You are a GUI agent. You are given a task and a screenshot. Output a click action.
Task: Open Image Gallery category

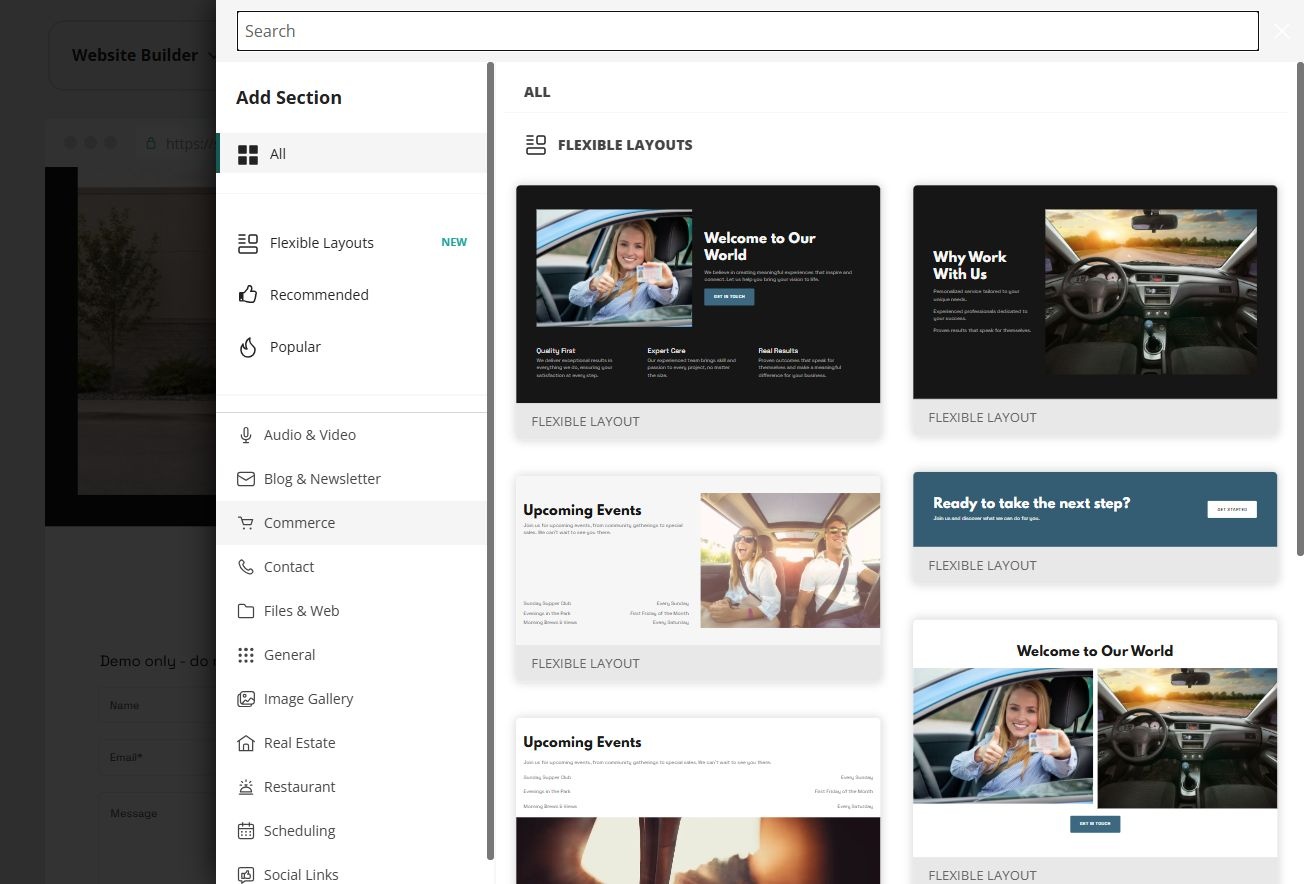click(x=352, y=699)
